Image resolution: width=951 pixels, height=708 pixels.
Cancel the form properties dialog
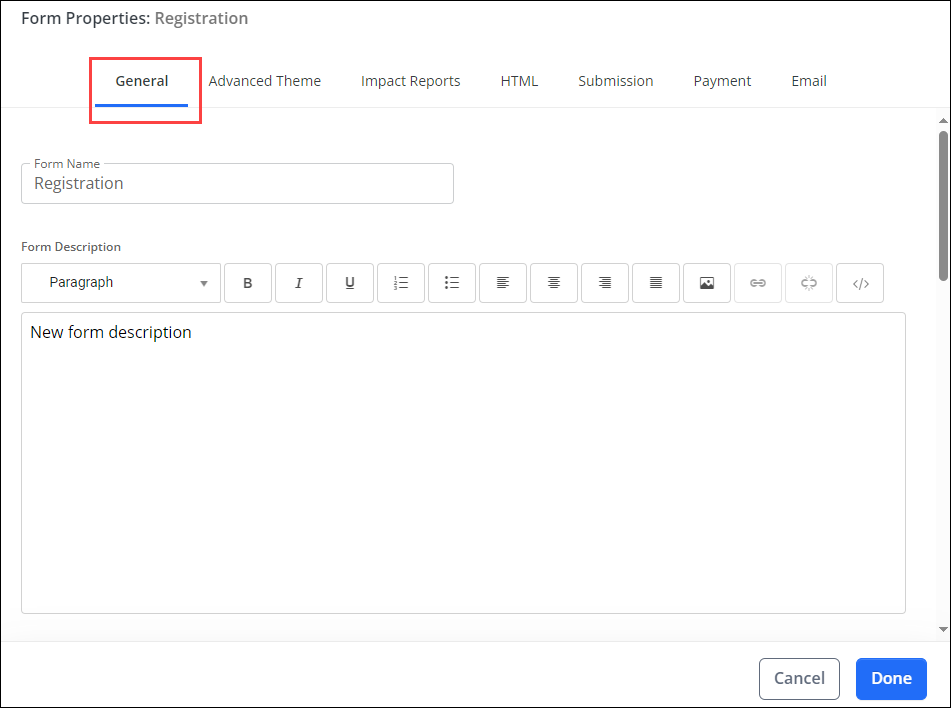[799, 678]
